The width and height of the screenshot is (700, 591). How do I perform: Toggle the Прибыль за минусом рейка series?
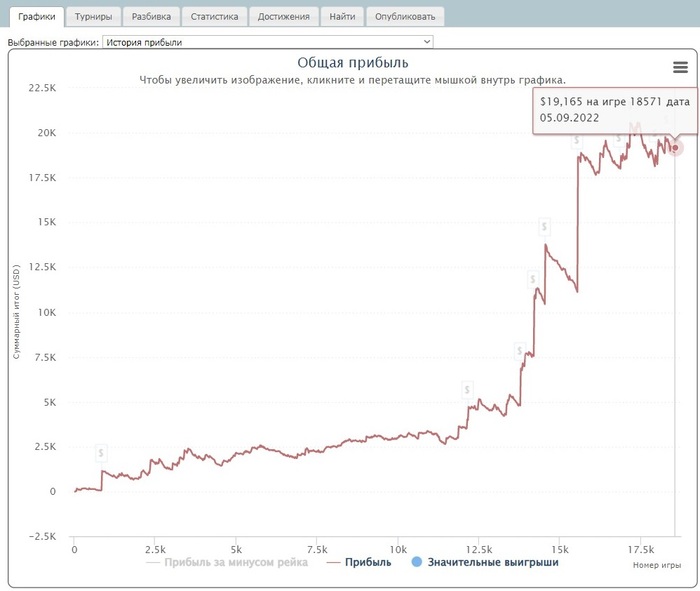click(x=227, y=562)
